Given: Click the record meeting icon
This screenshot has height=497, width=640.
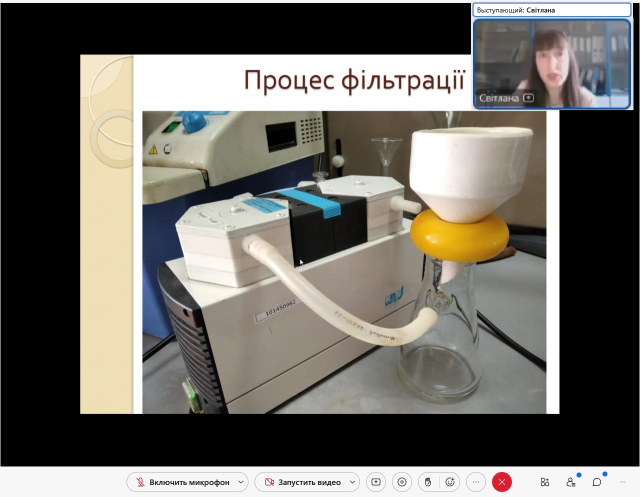Looking at the screenshot, I should [402, 481].
